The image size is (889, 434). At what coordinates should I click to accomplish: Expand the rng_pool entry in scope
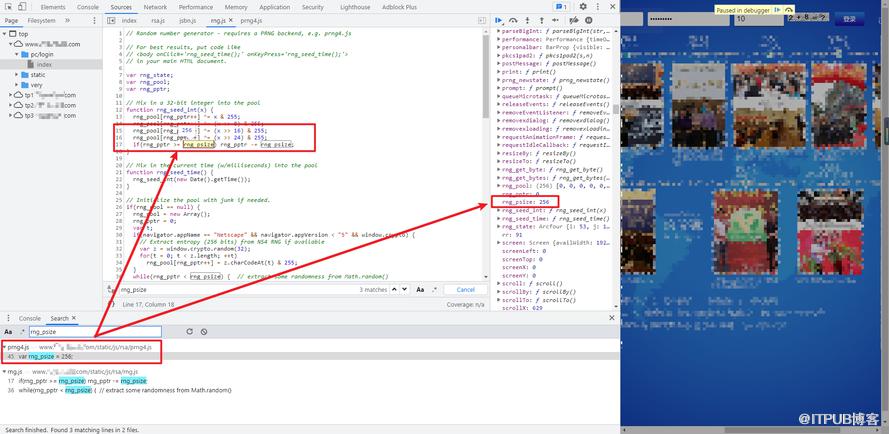[x=499, y=186]
